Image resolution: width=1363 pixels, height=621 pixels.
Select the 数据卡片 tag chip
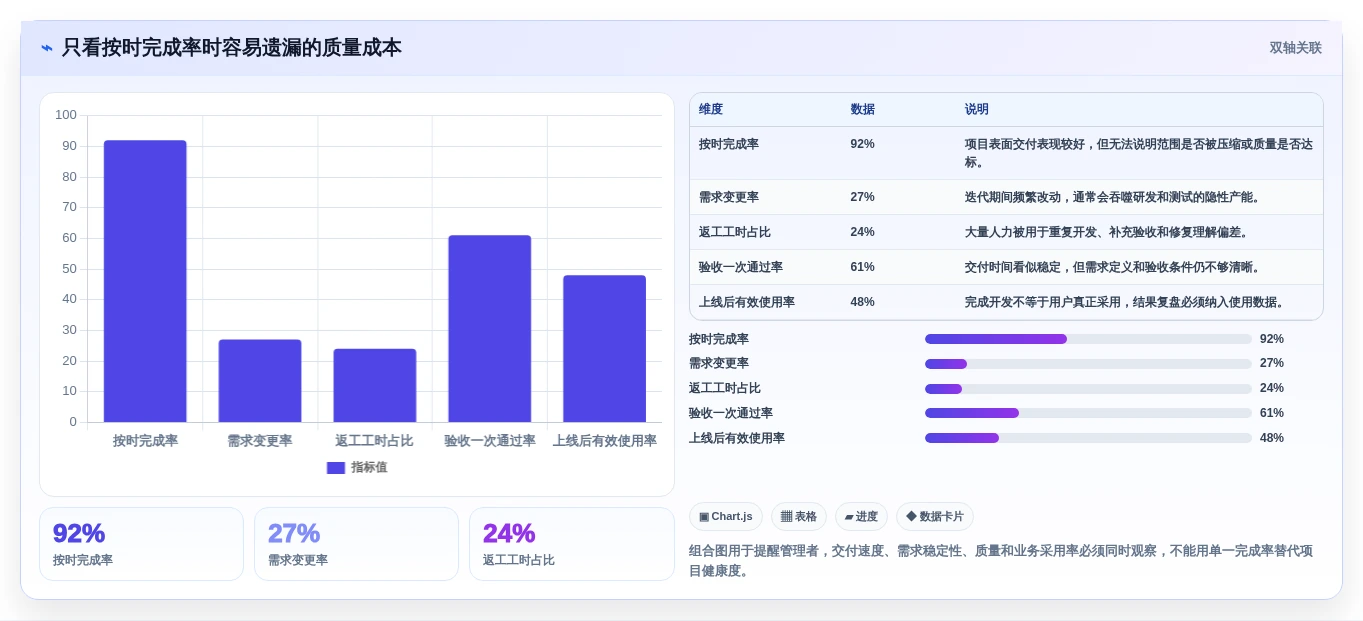(x=935, y=516)
